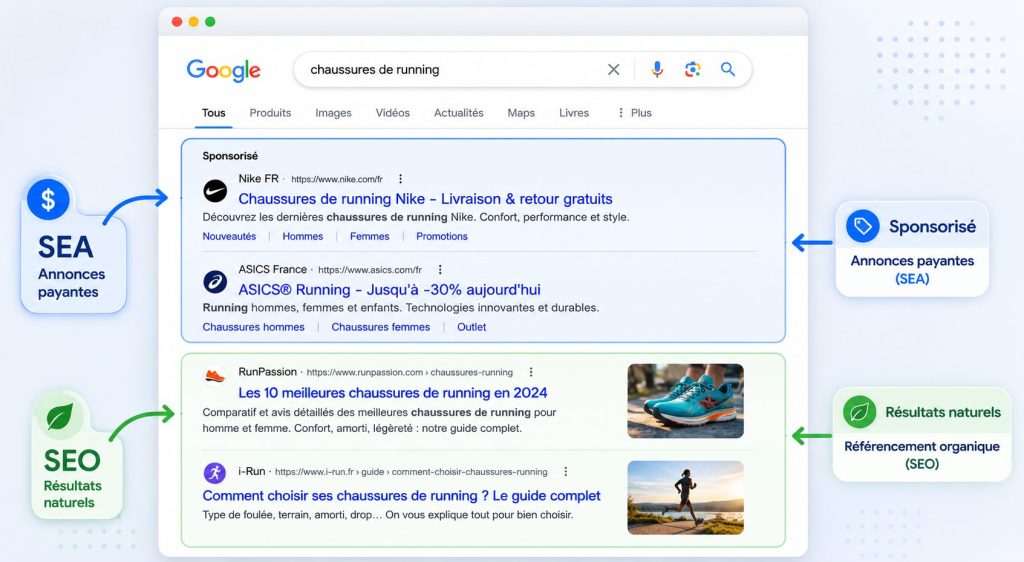Click the Sponsorisé label above ads
This screenshot has height=562, width=1024.
tap(230, 156)
